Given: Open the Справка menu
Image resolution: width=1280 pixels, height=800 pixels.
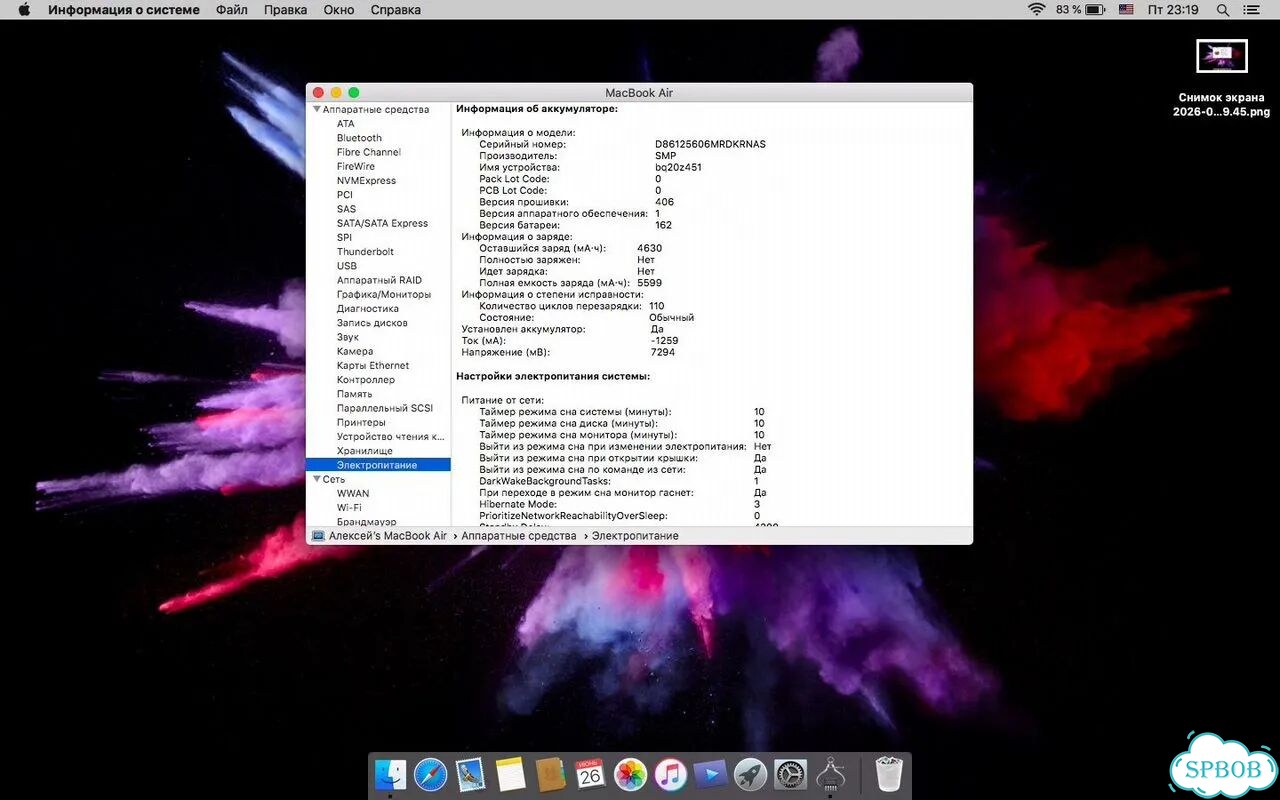Looking at the screenshot, I should [x=396, y=10].
